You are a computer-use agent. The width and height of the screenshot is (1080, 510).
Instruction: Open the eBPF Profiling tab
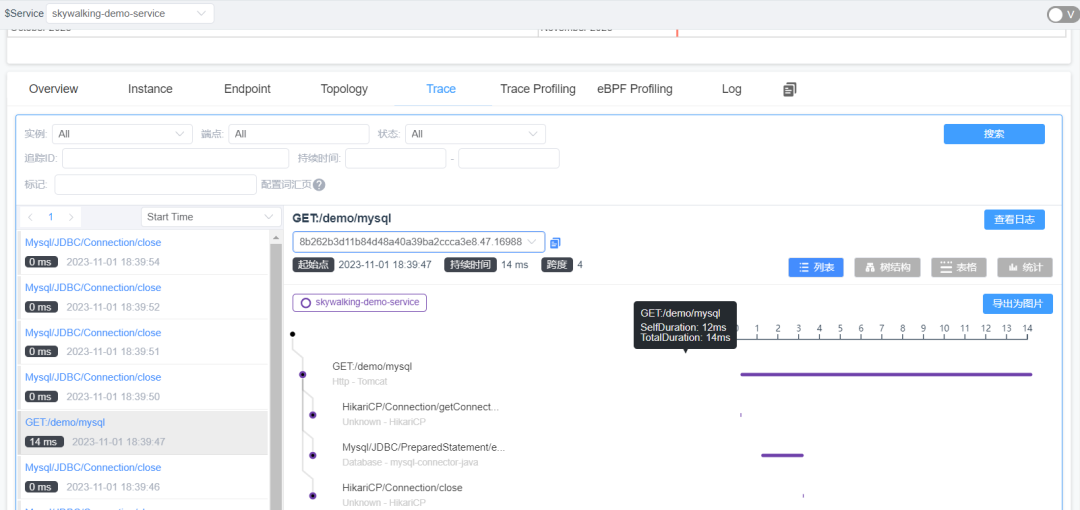[x=635, y=89]
